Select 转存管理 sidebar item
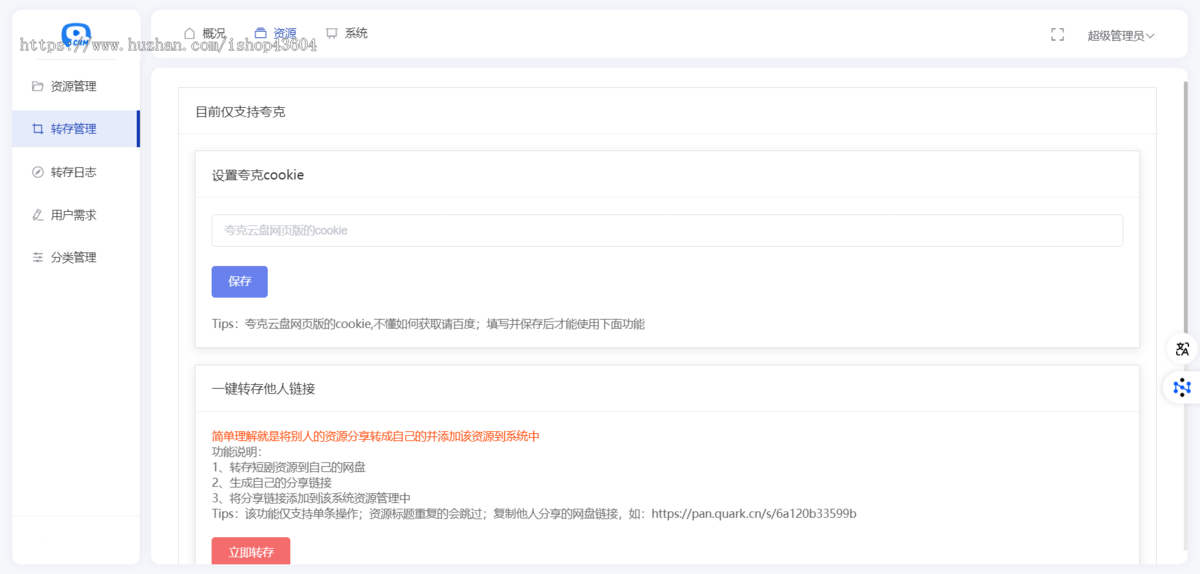 (76, 129)
